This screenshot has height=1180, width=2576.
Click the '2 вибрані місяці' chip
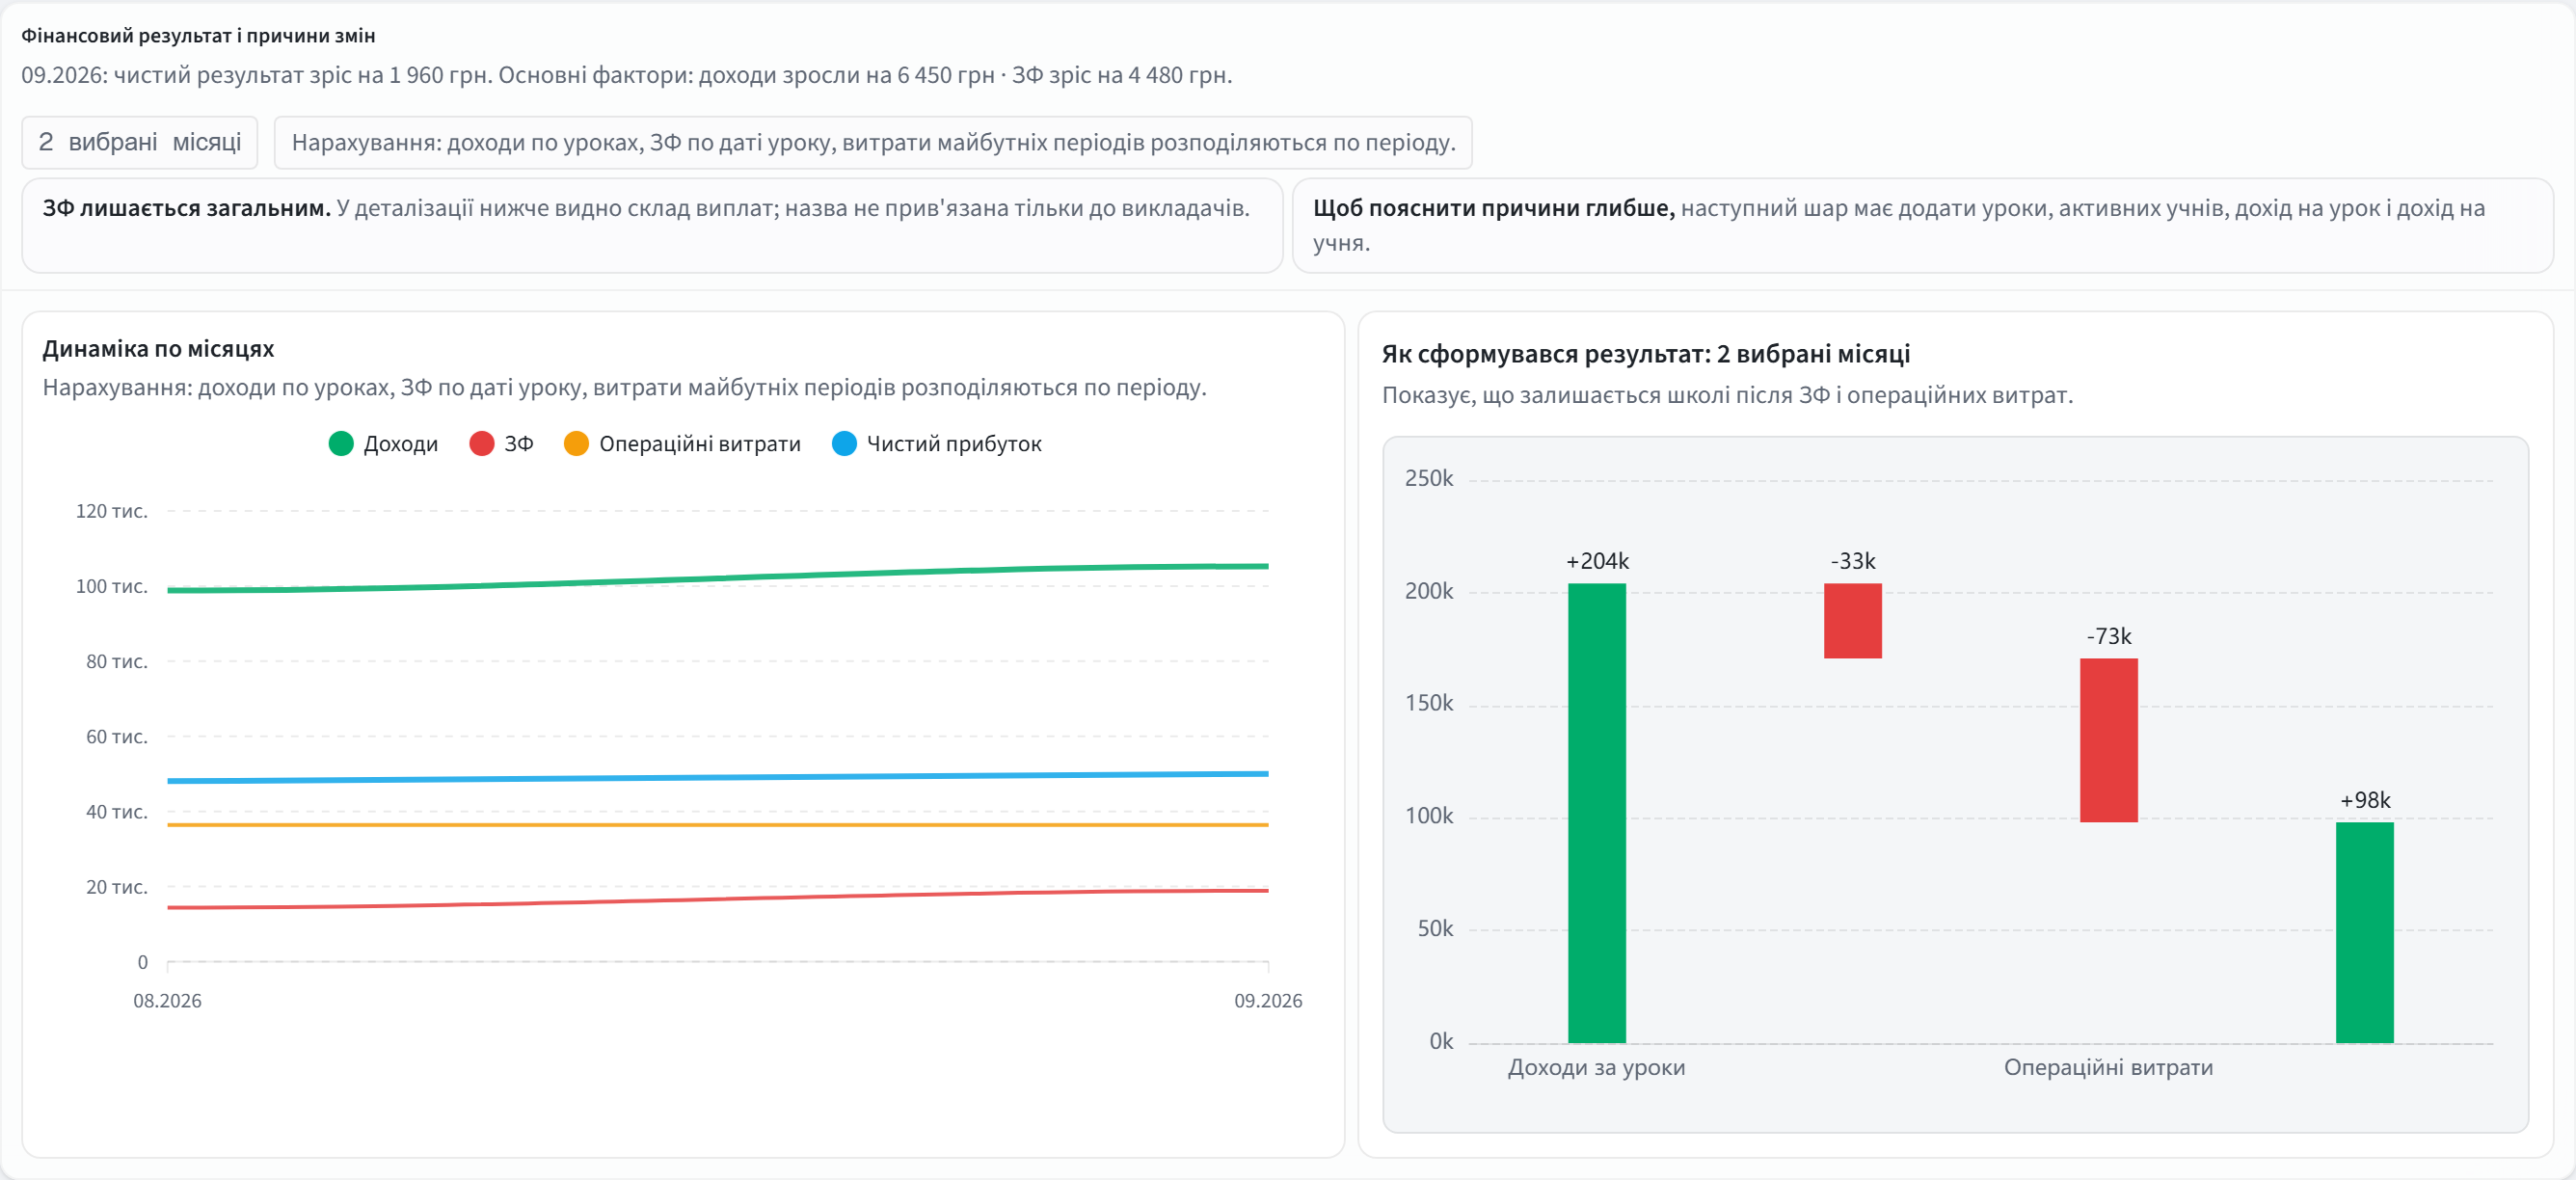coord(140,142)
